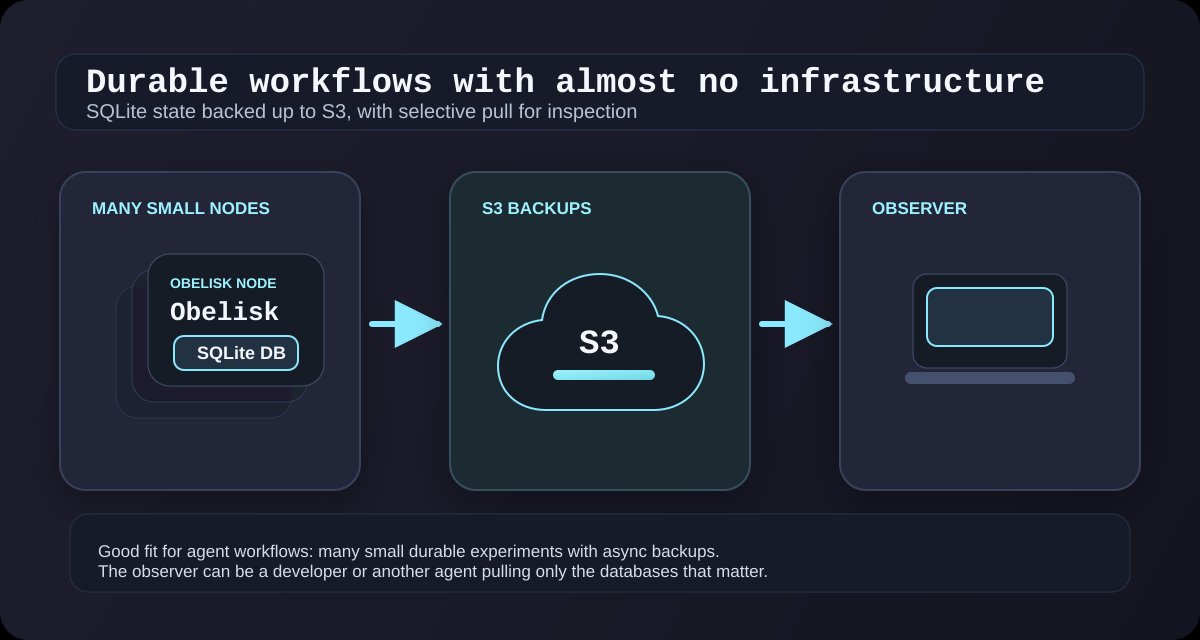Click the 'Obelisk' node name text

point(224,312)
